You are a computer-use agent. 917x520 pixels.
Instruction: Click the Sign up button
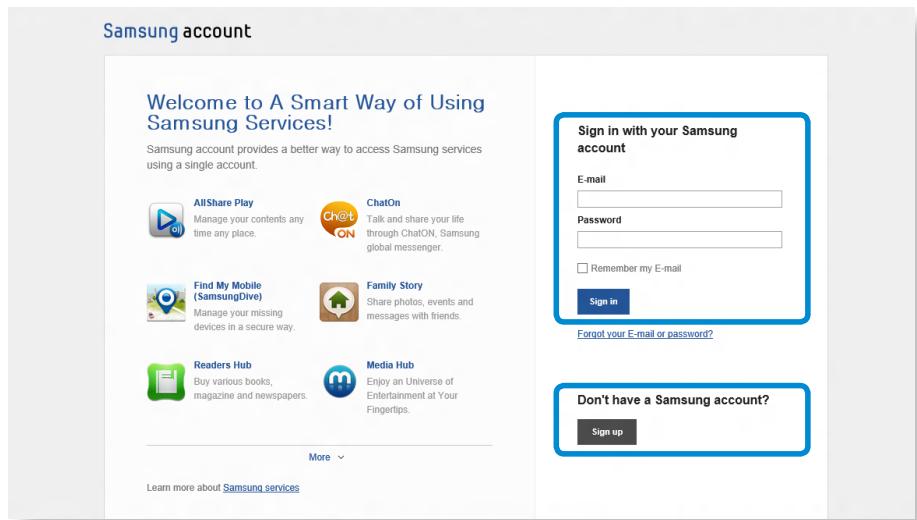click(606, 432)
